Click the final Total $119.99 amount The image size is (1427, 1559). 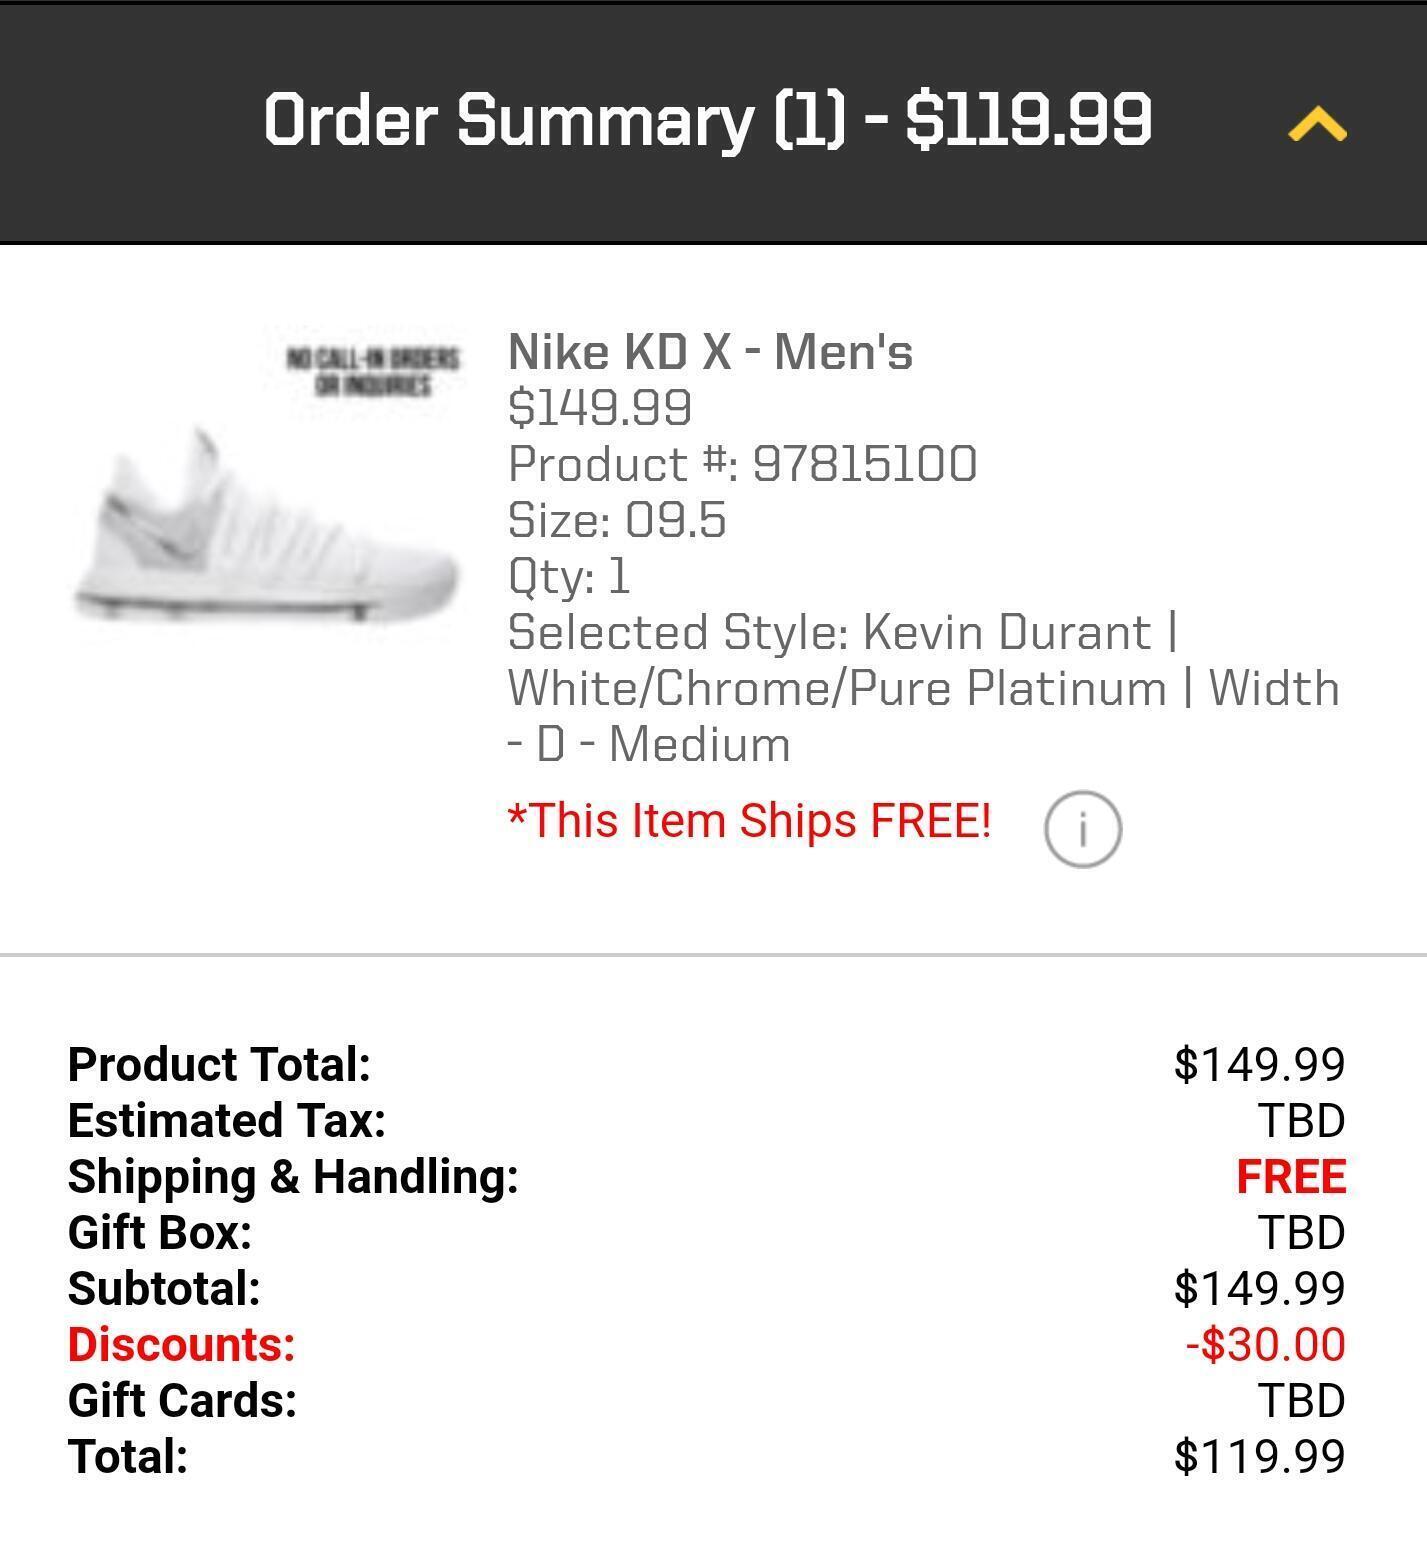point(1259,1457)
